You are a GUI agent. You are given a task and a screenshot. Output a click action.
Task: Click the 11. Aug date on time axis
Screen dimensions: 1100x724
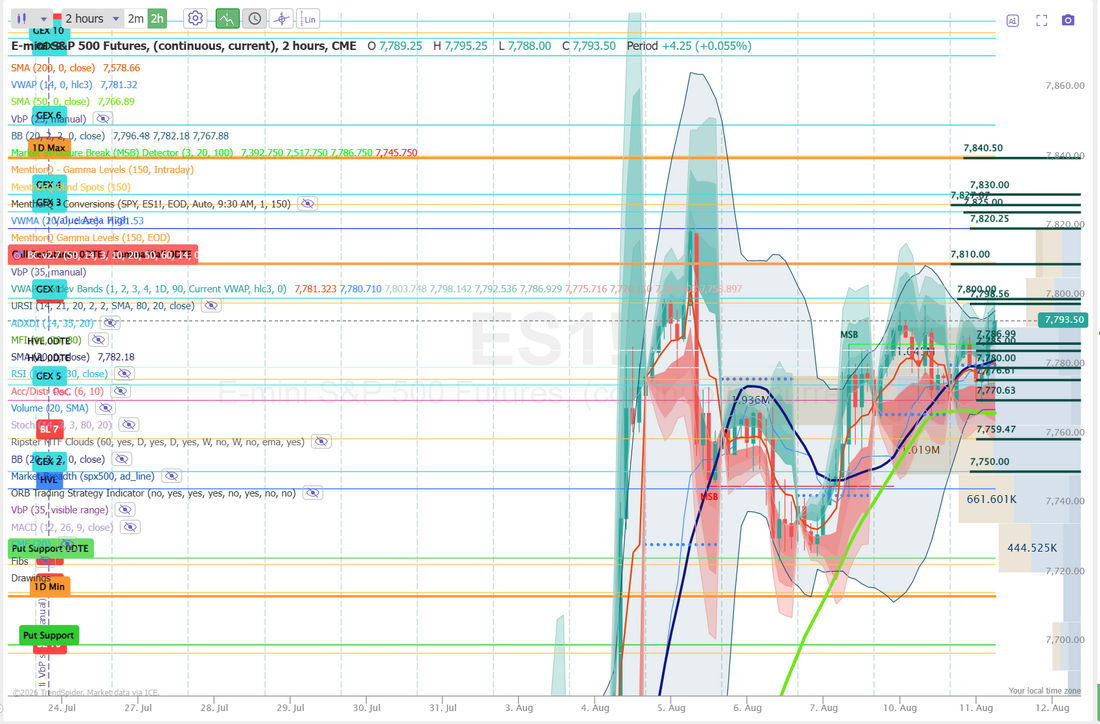(x=978, y=708)
